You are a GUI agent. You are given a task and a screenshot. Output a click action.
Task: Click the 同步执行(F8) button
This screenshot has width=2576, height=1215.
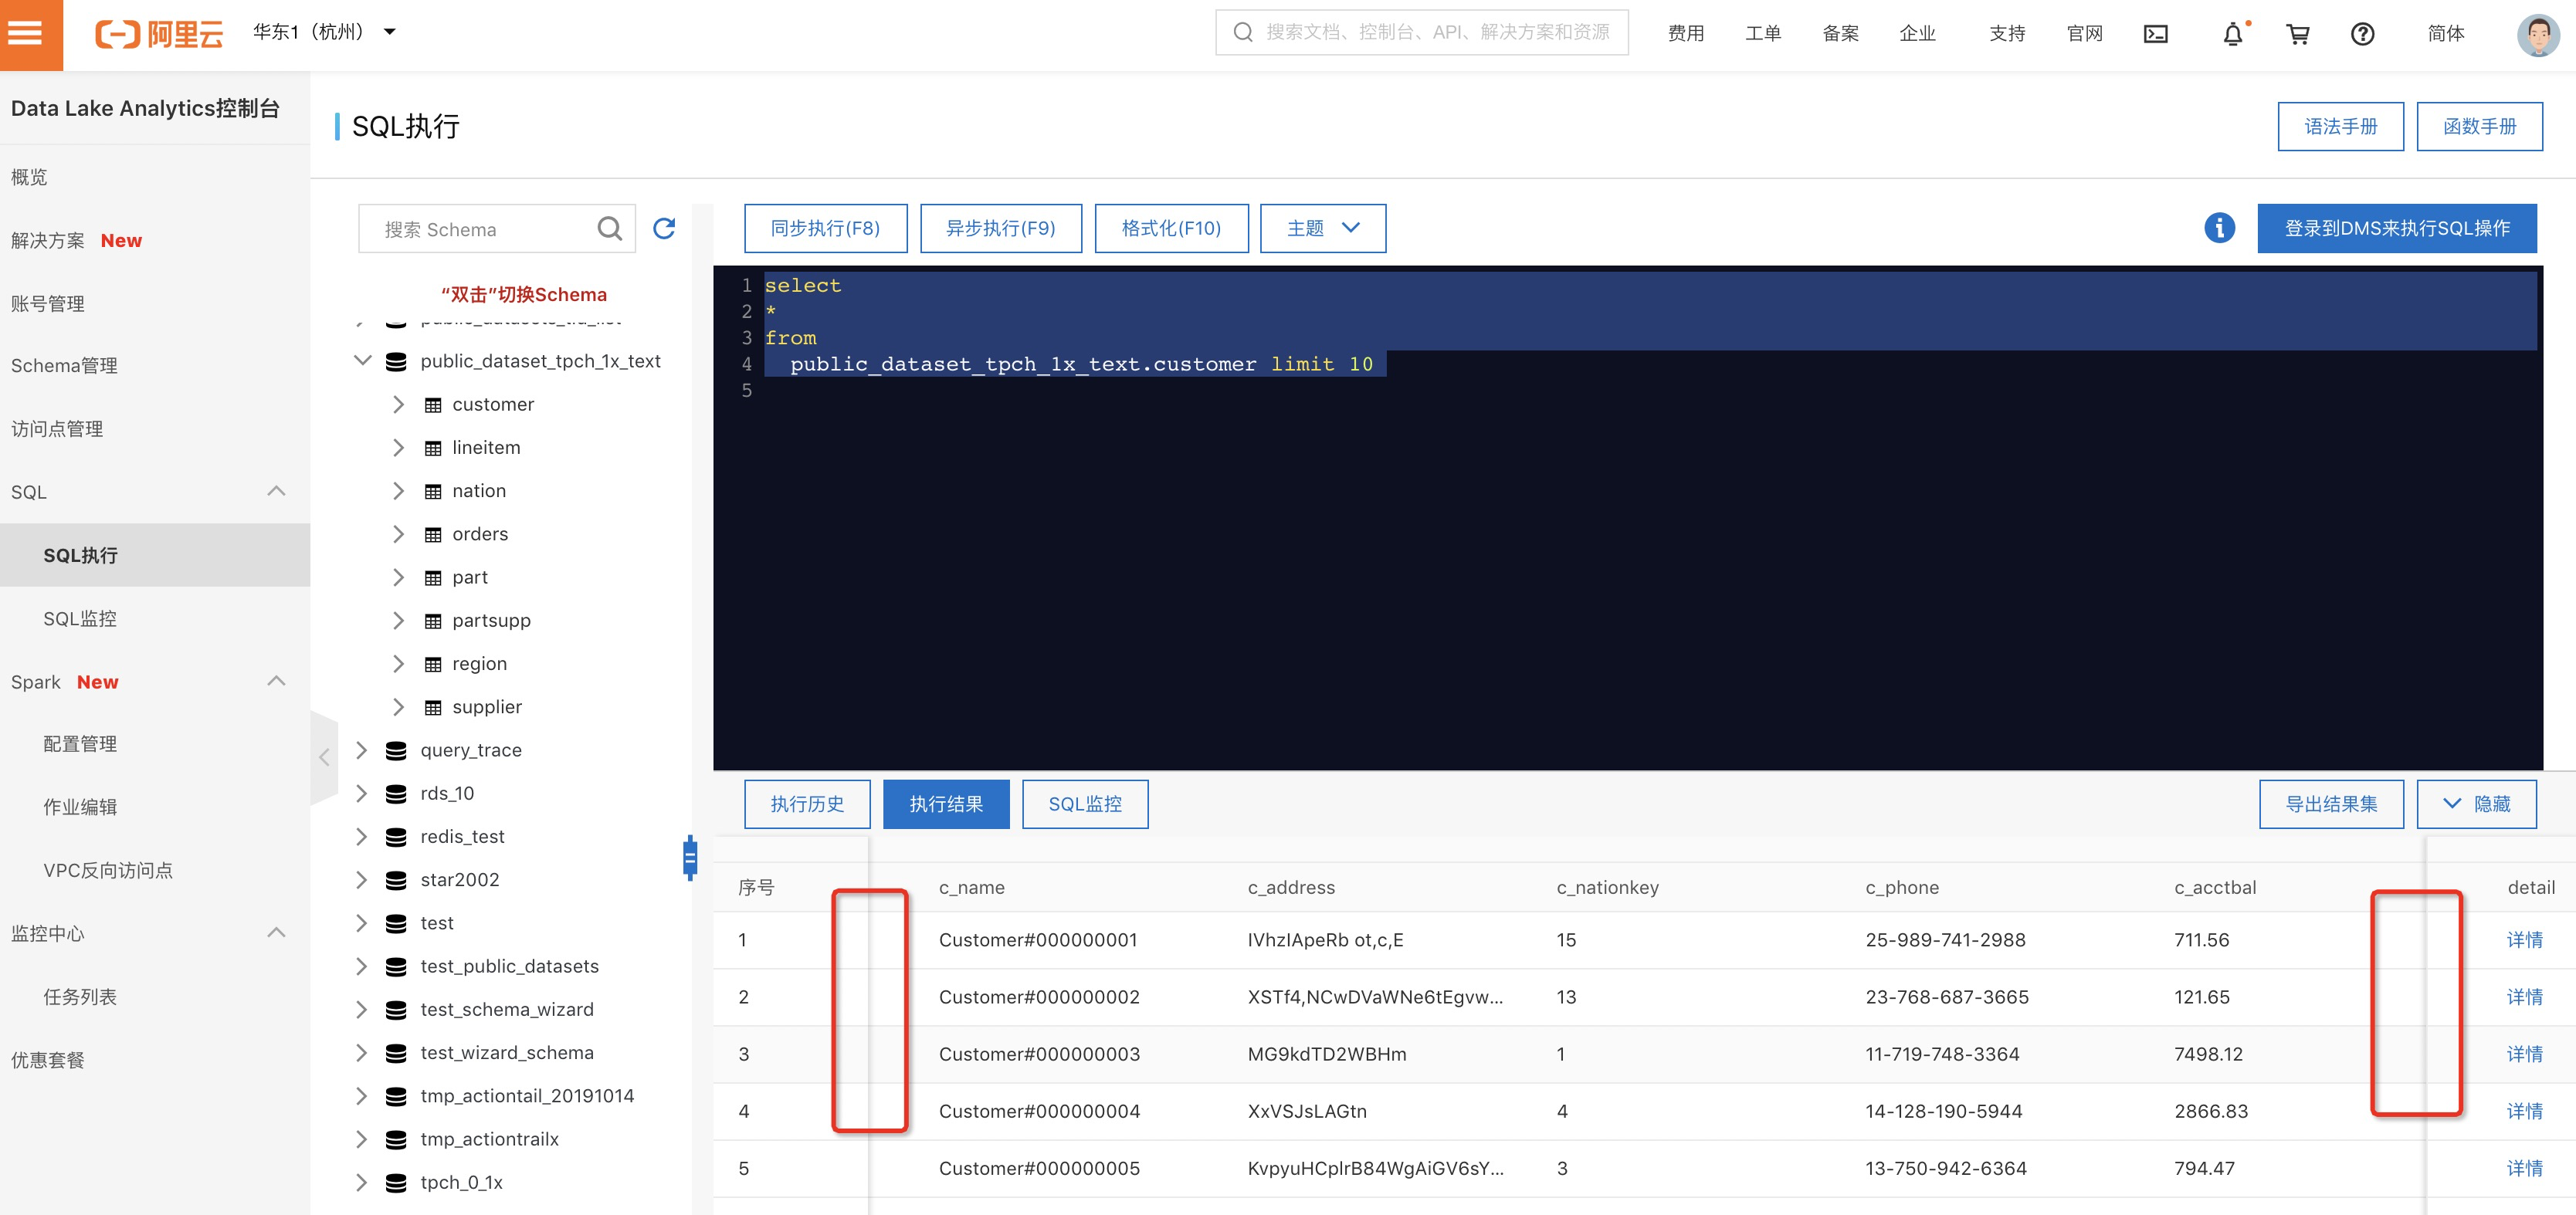tap(825, 228)
